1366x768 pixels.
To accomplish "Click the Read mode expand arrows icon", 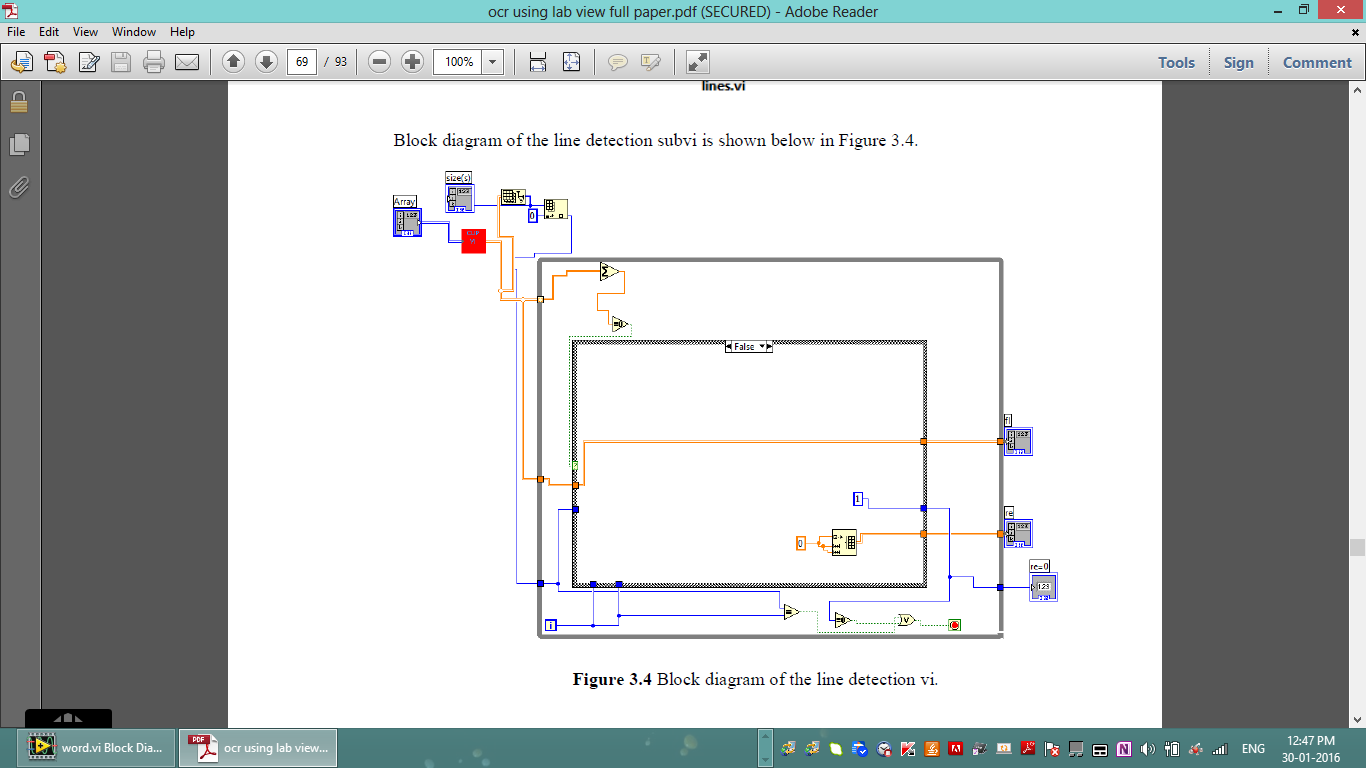I will point(697,62).
